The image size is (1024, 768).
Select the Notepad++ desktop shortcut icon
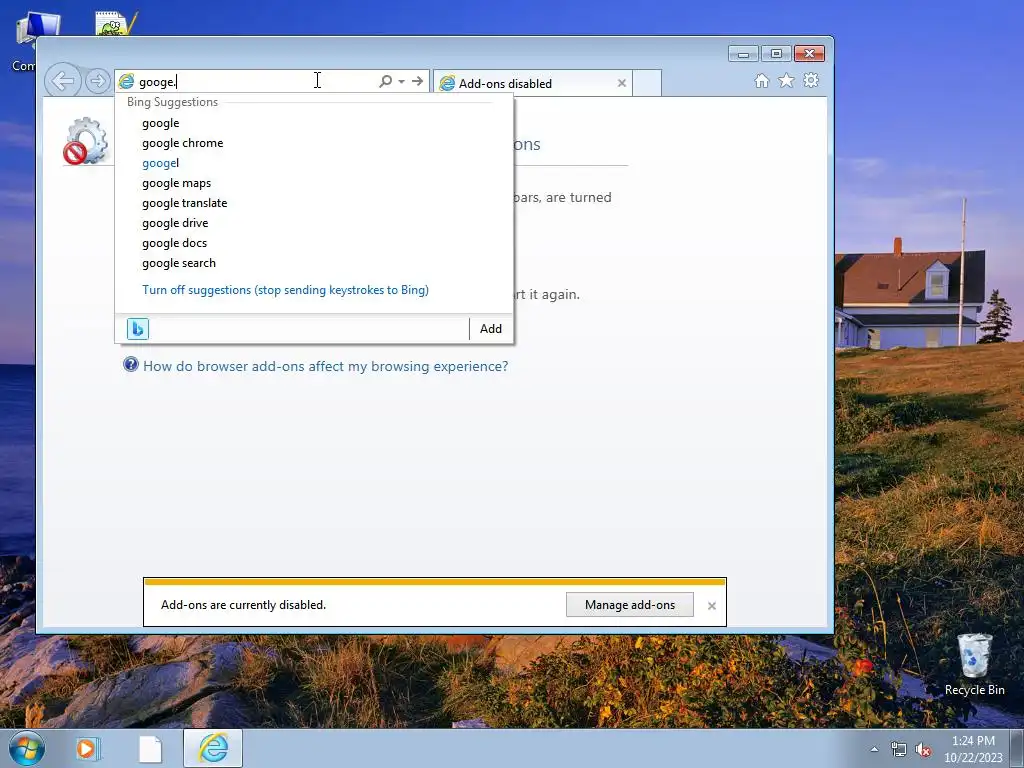116,23
